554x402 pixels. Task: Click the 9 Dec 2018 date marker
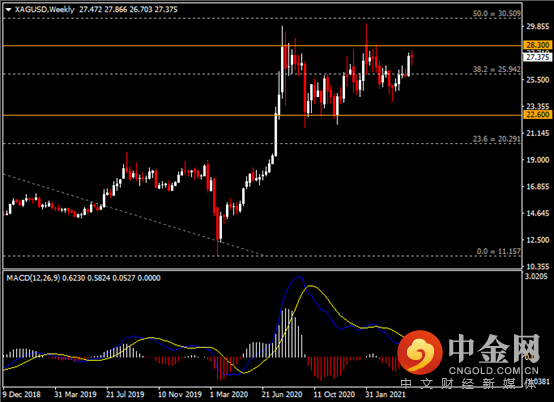tap(22, 394)
